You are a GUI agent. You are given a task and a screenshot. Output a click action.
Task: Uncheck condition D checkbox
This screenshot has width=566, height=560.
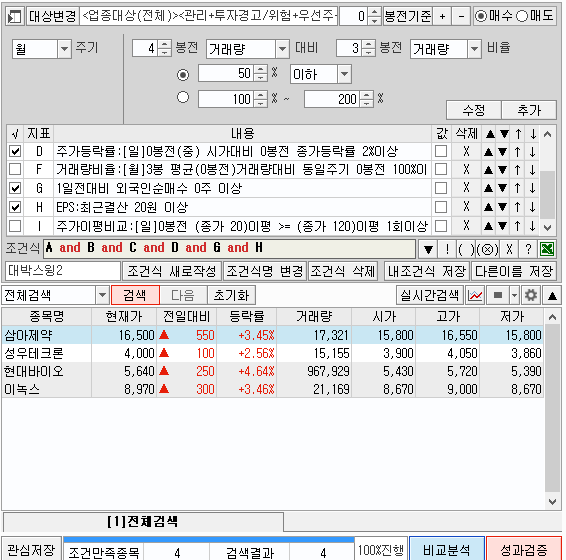click(15, 151)
